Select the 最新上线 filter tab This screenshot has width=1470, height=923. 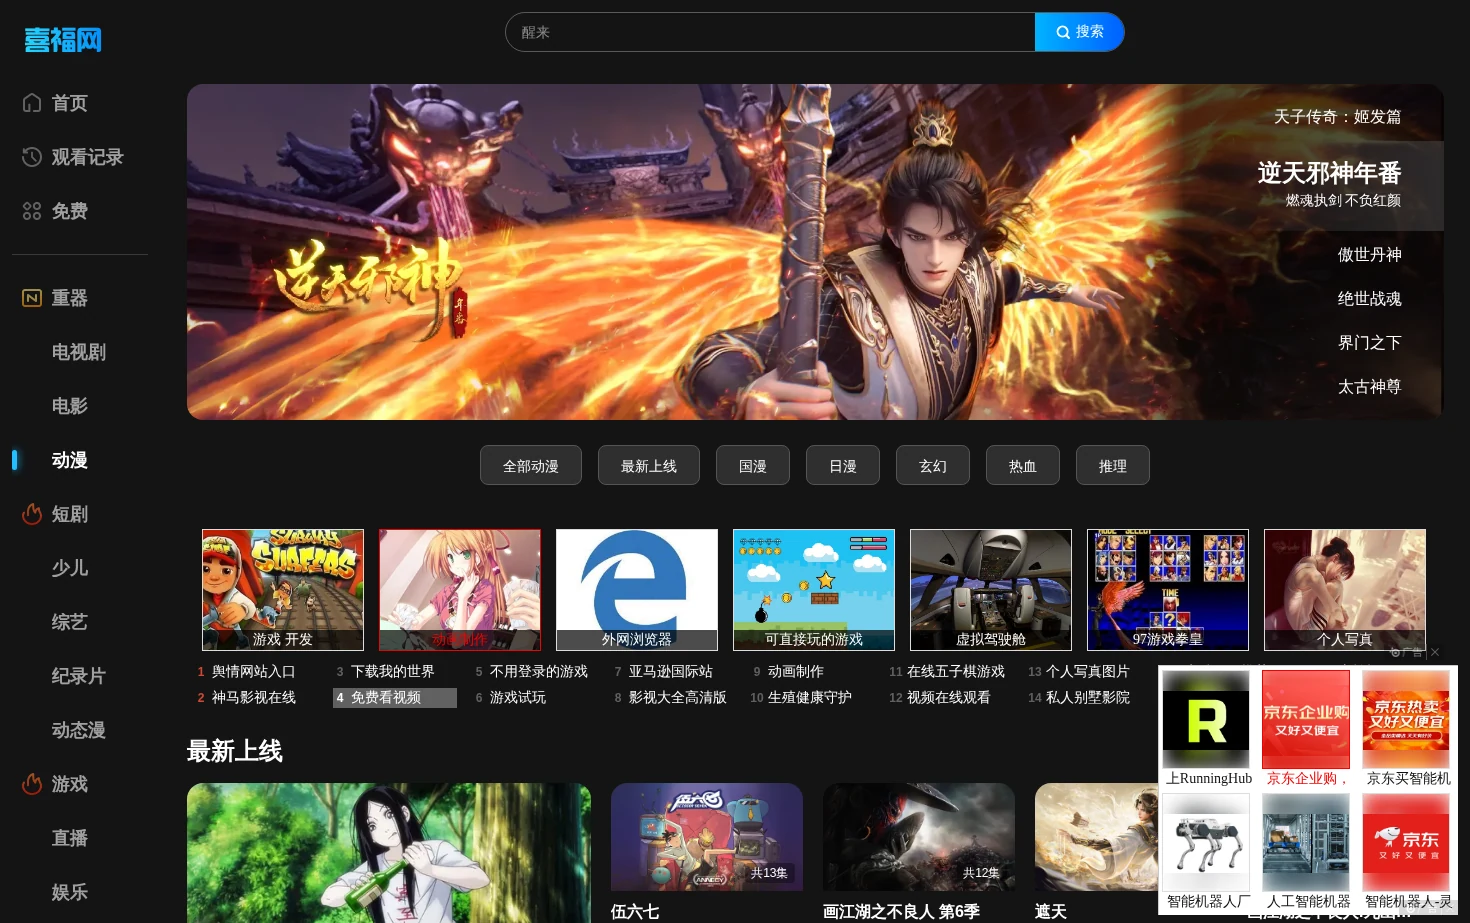649,466
